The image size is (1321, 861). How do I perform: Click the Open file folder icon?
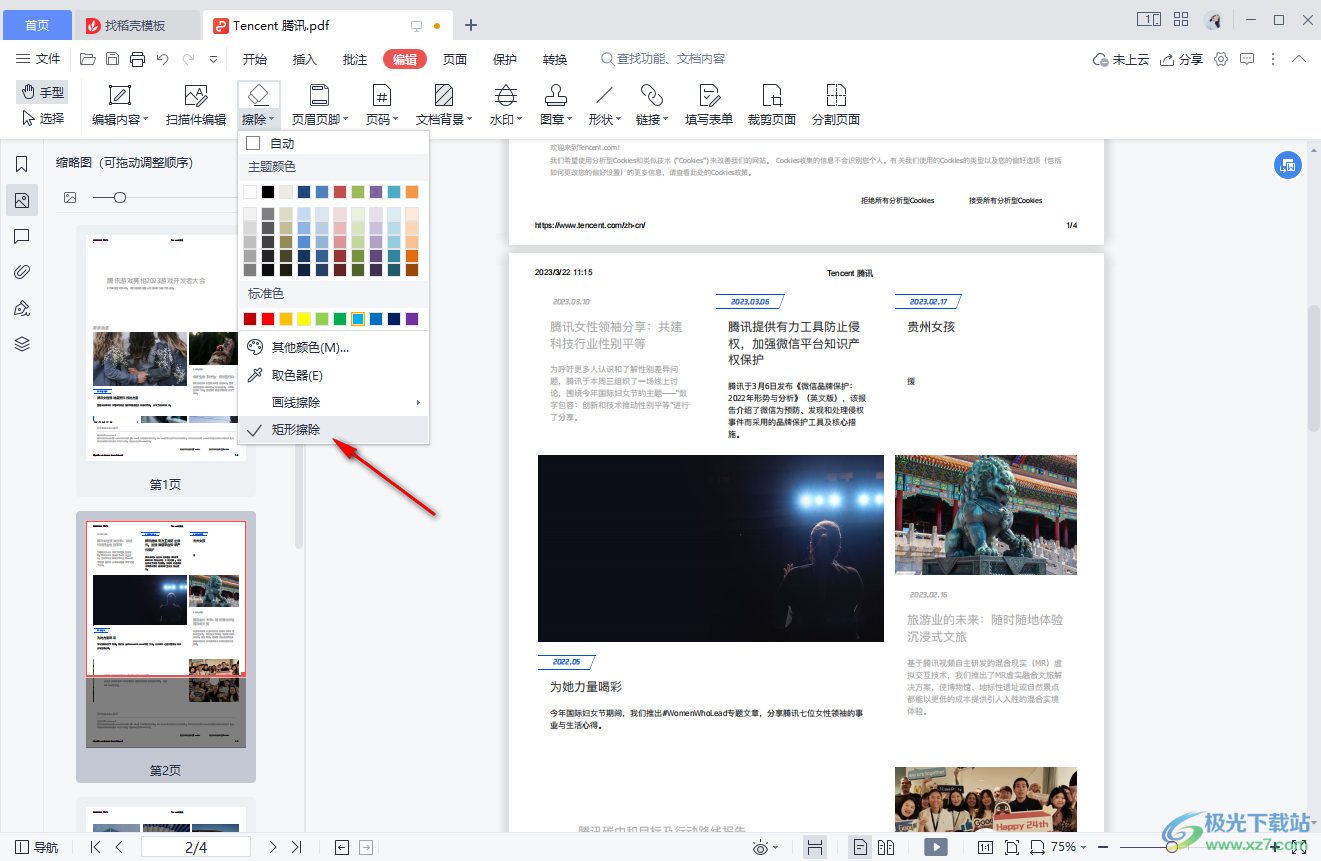coord(88,59)
